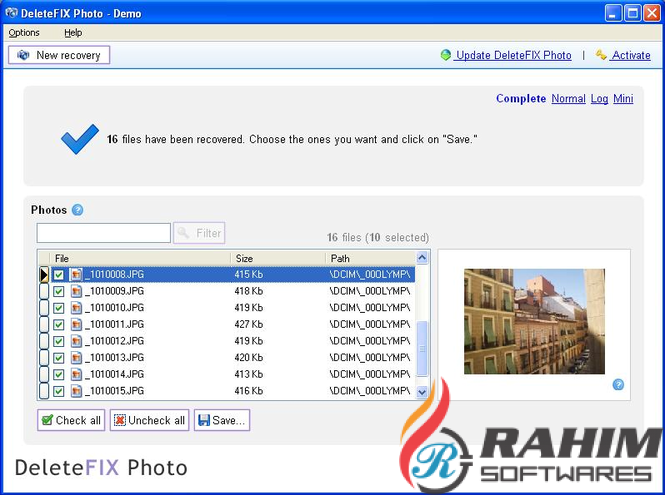Click the path cell of _1010008.JPG
Viewport: 665px width, 495px height.
pyautogui.click(x=370, y=274)
